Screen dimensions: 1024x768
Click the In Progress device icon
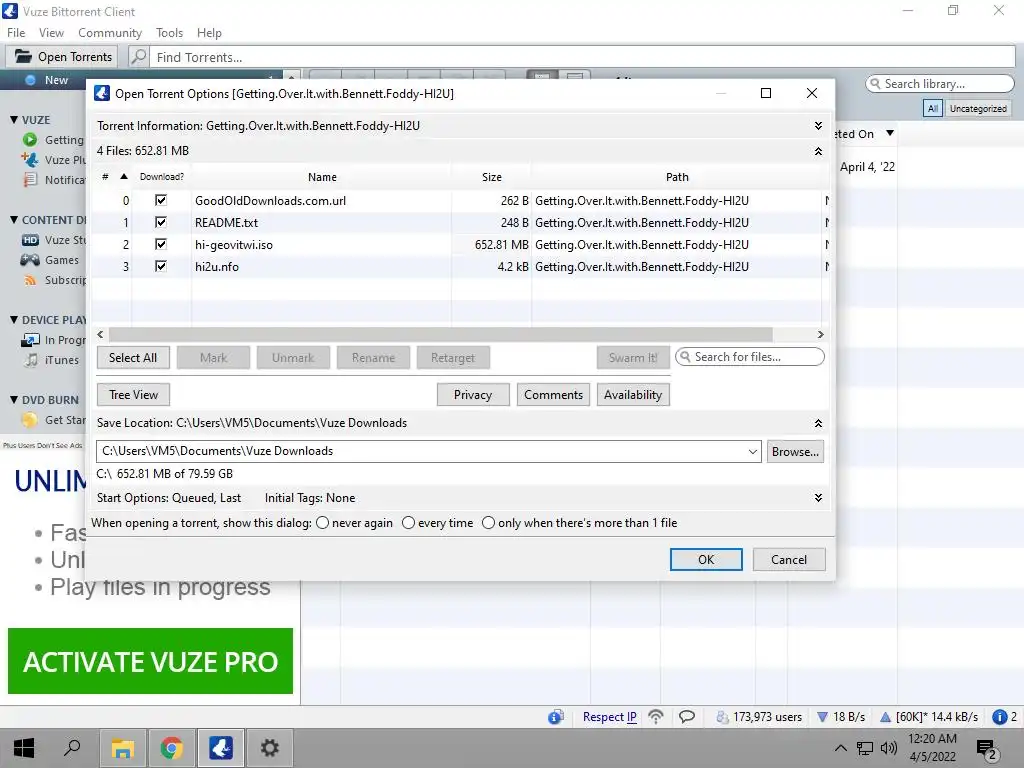click(x=30, y=340)
